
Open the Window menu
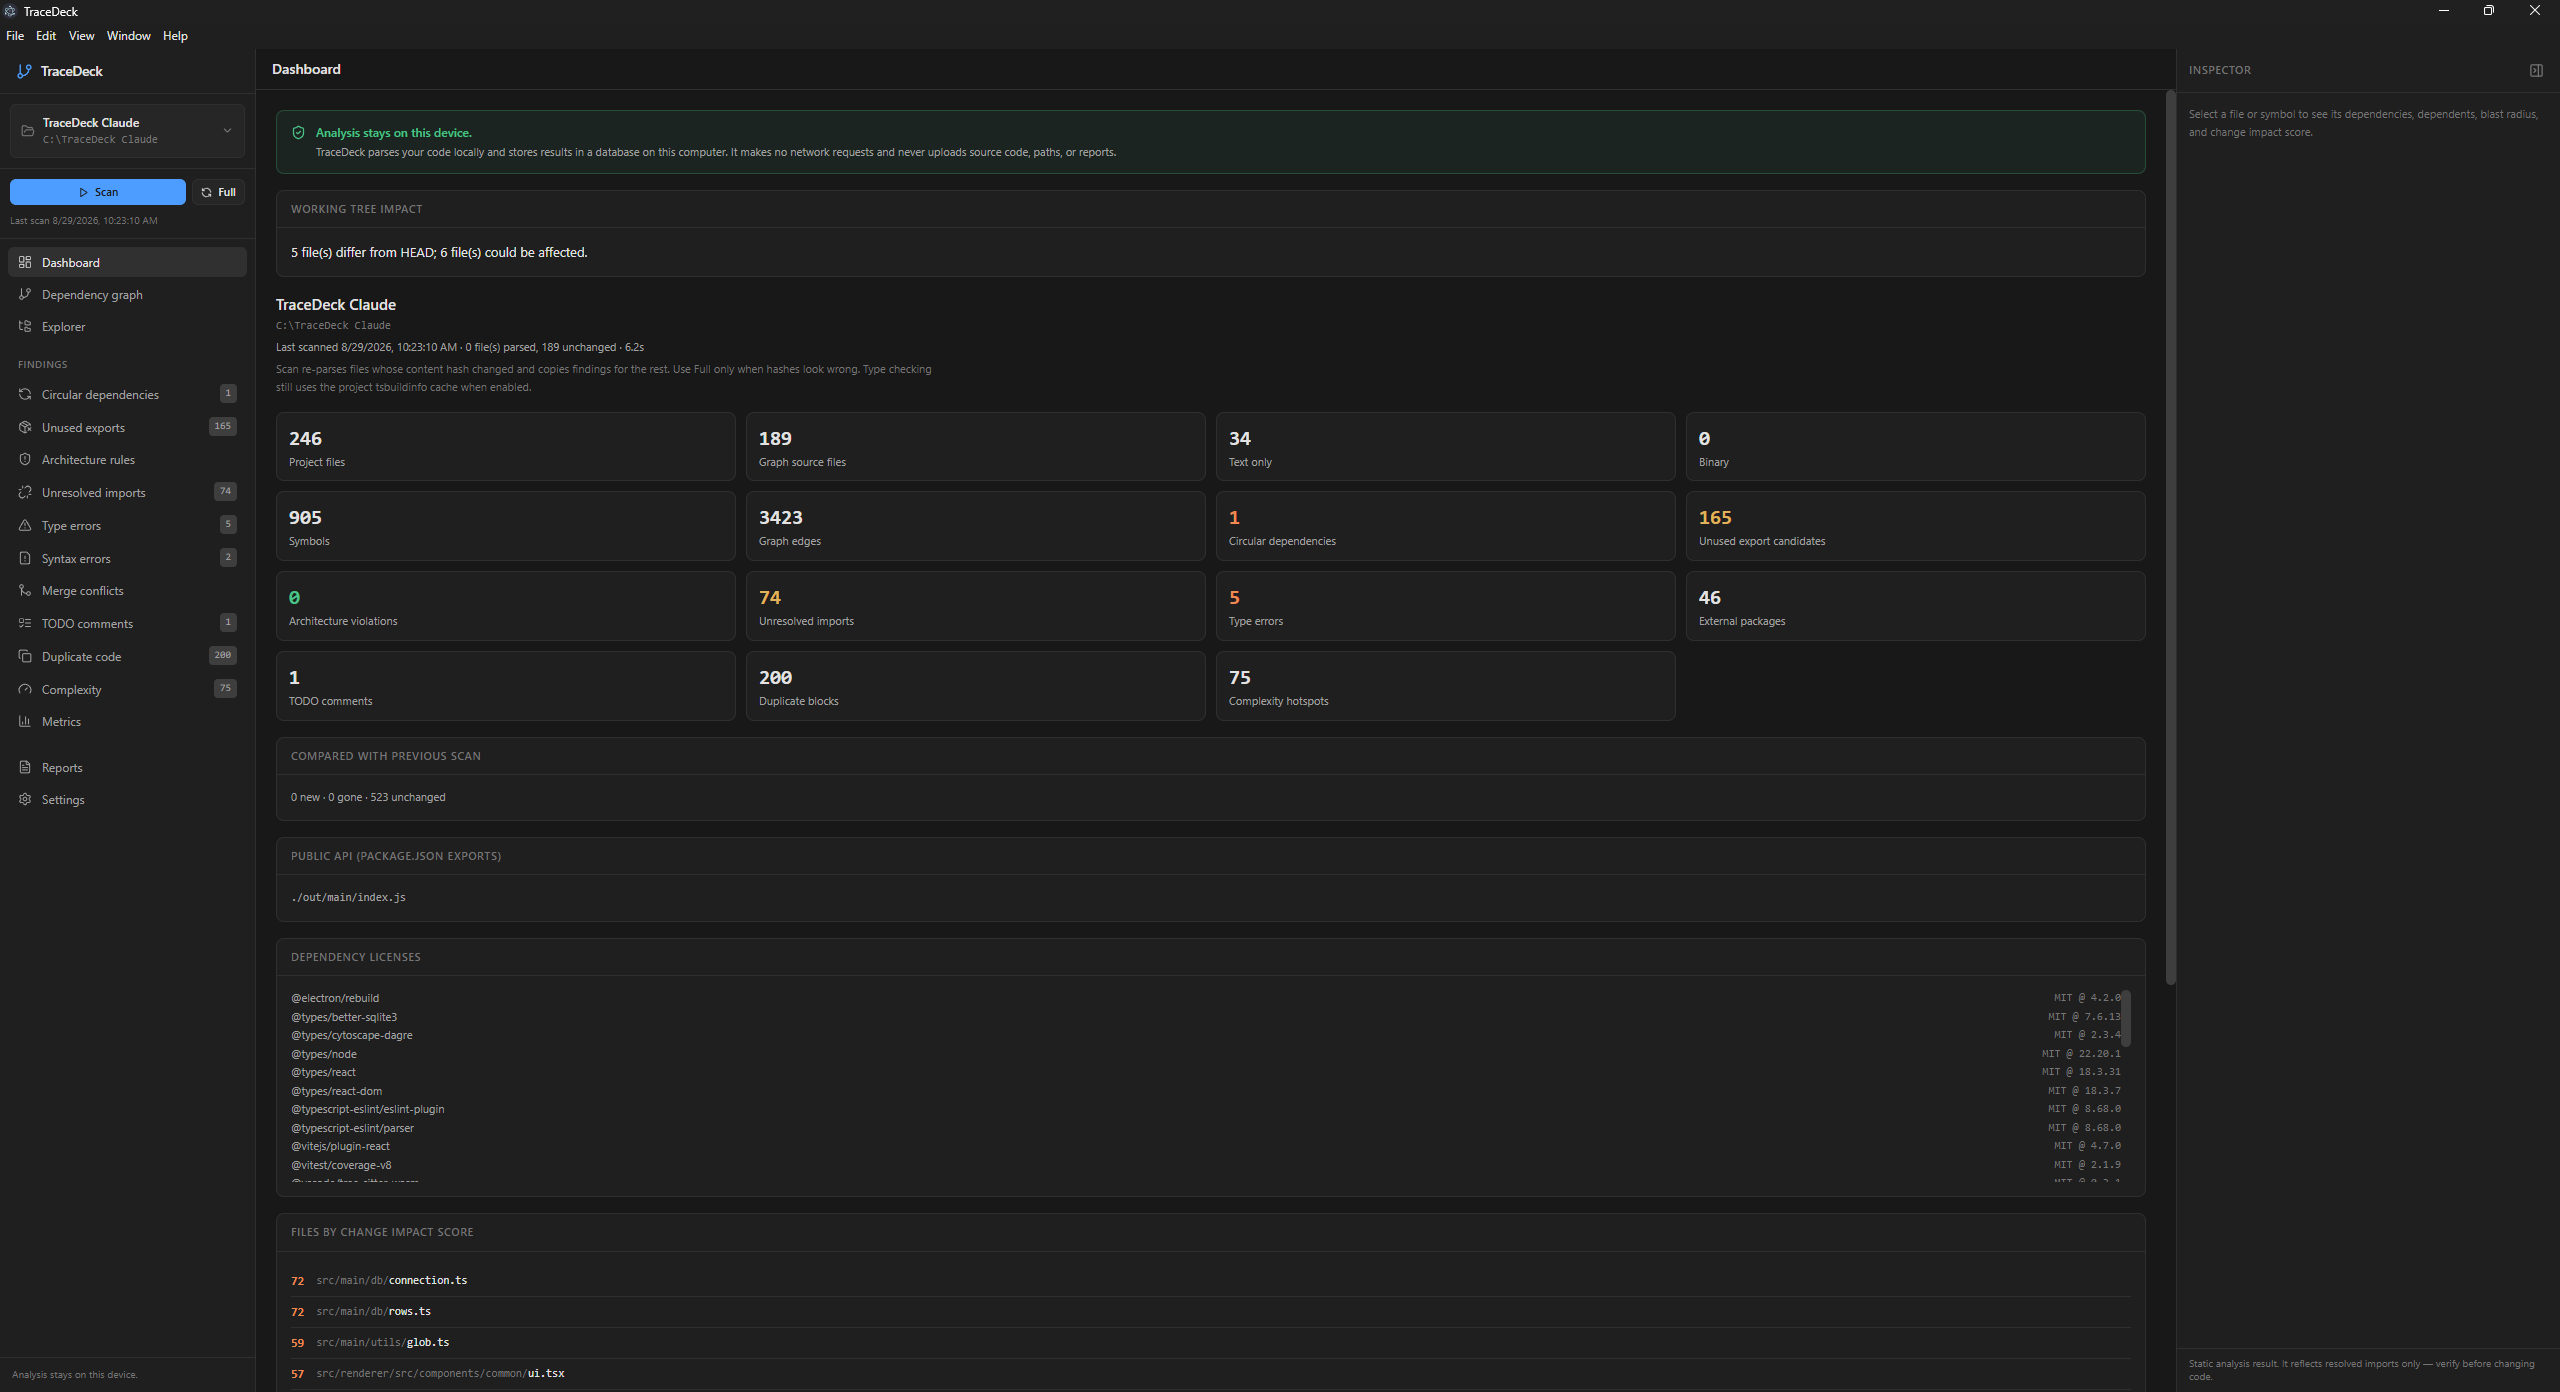(129, 35)
